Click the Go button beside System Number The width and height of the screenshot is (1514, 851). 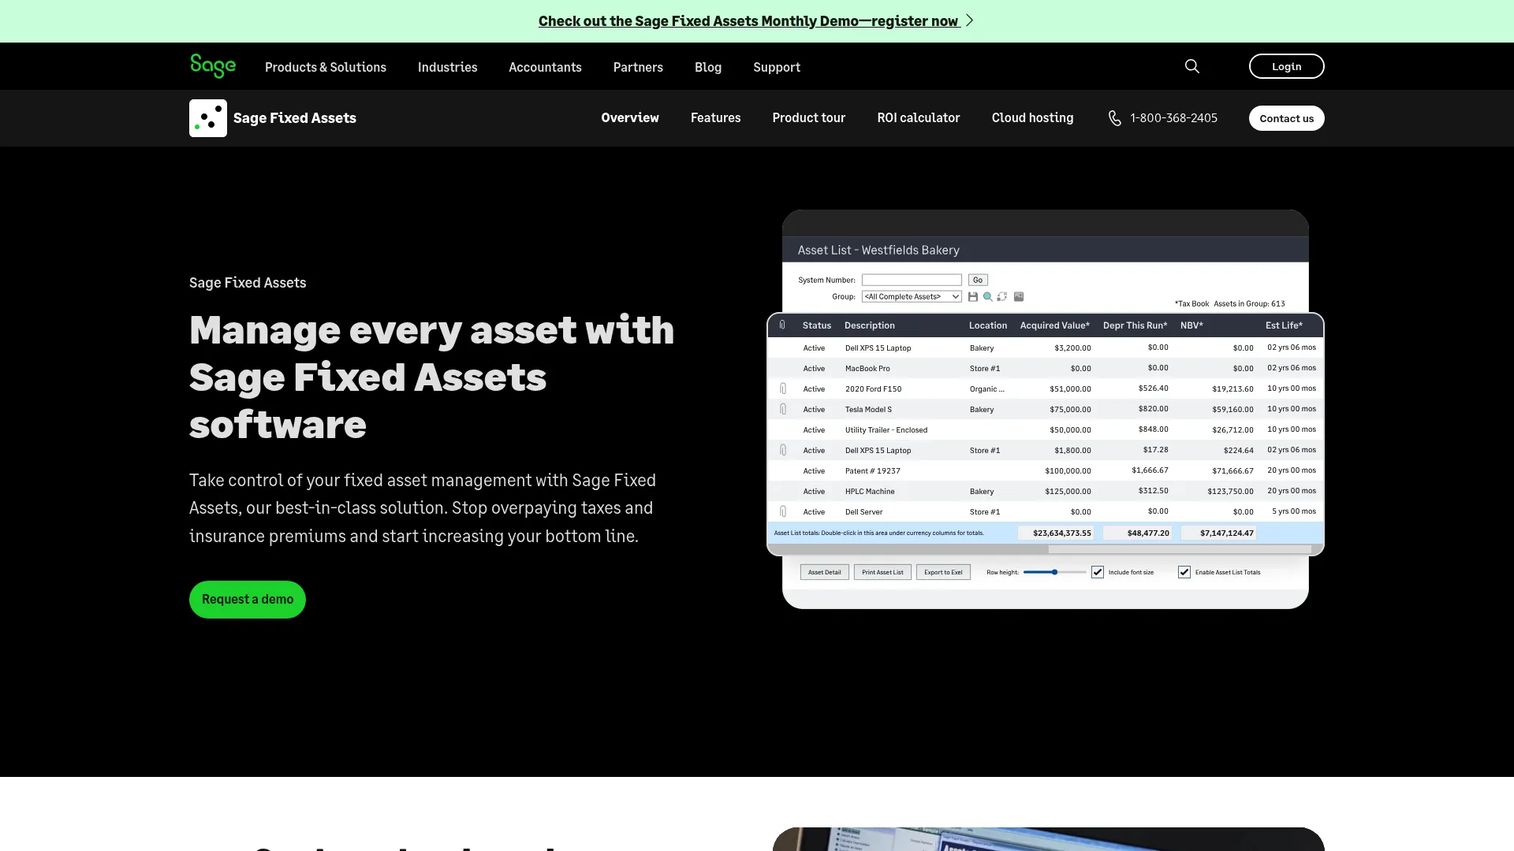(978, 280)
